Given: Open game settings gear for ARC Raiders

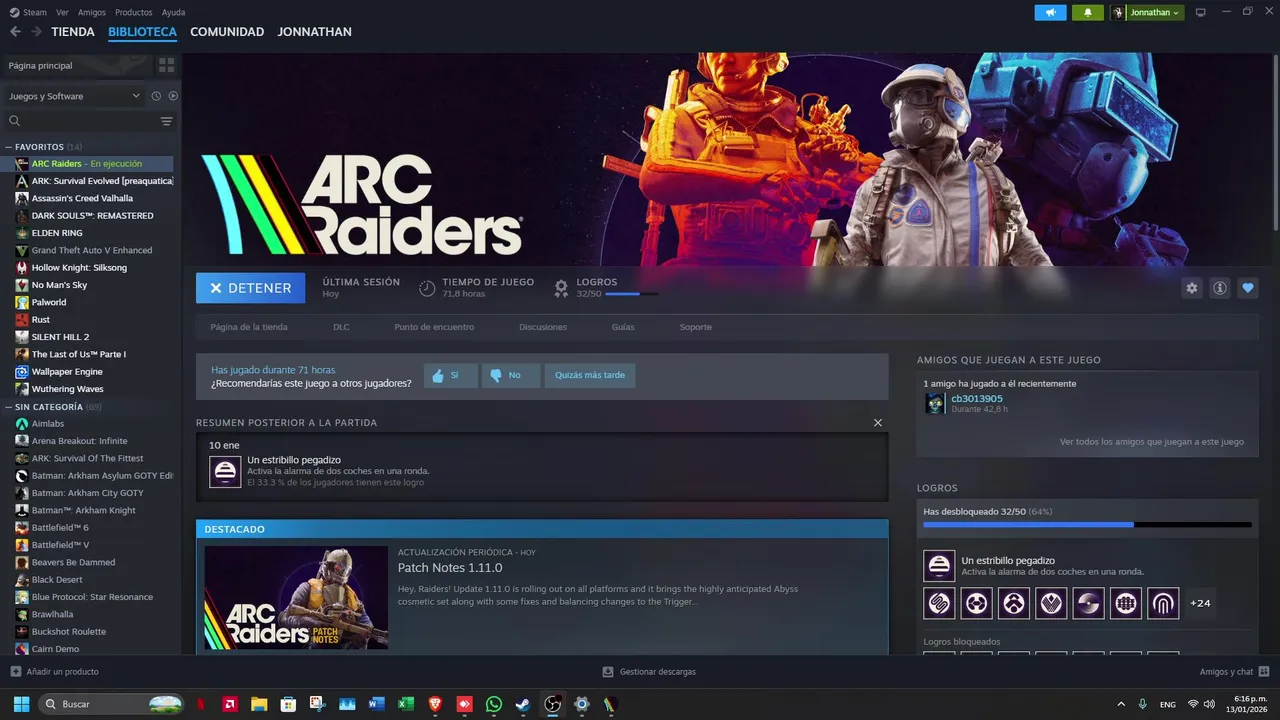Looking at the screenshot, I should (x=1191, y=288).
